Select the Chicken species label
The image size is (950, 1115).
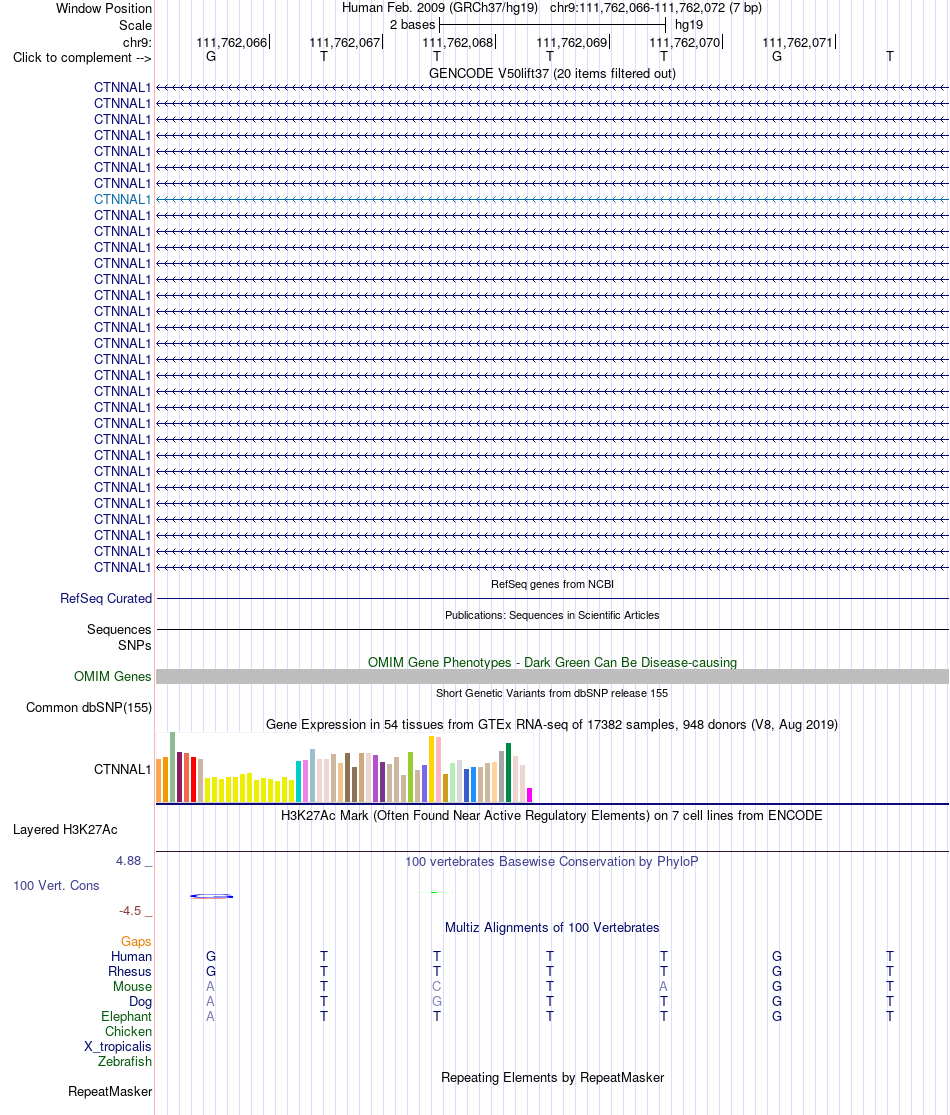click(x=129, y=1032)
